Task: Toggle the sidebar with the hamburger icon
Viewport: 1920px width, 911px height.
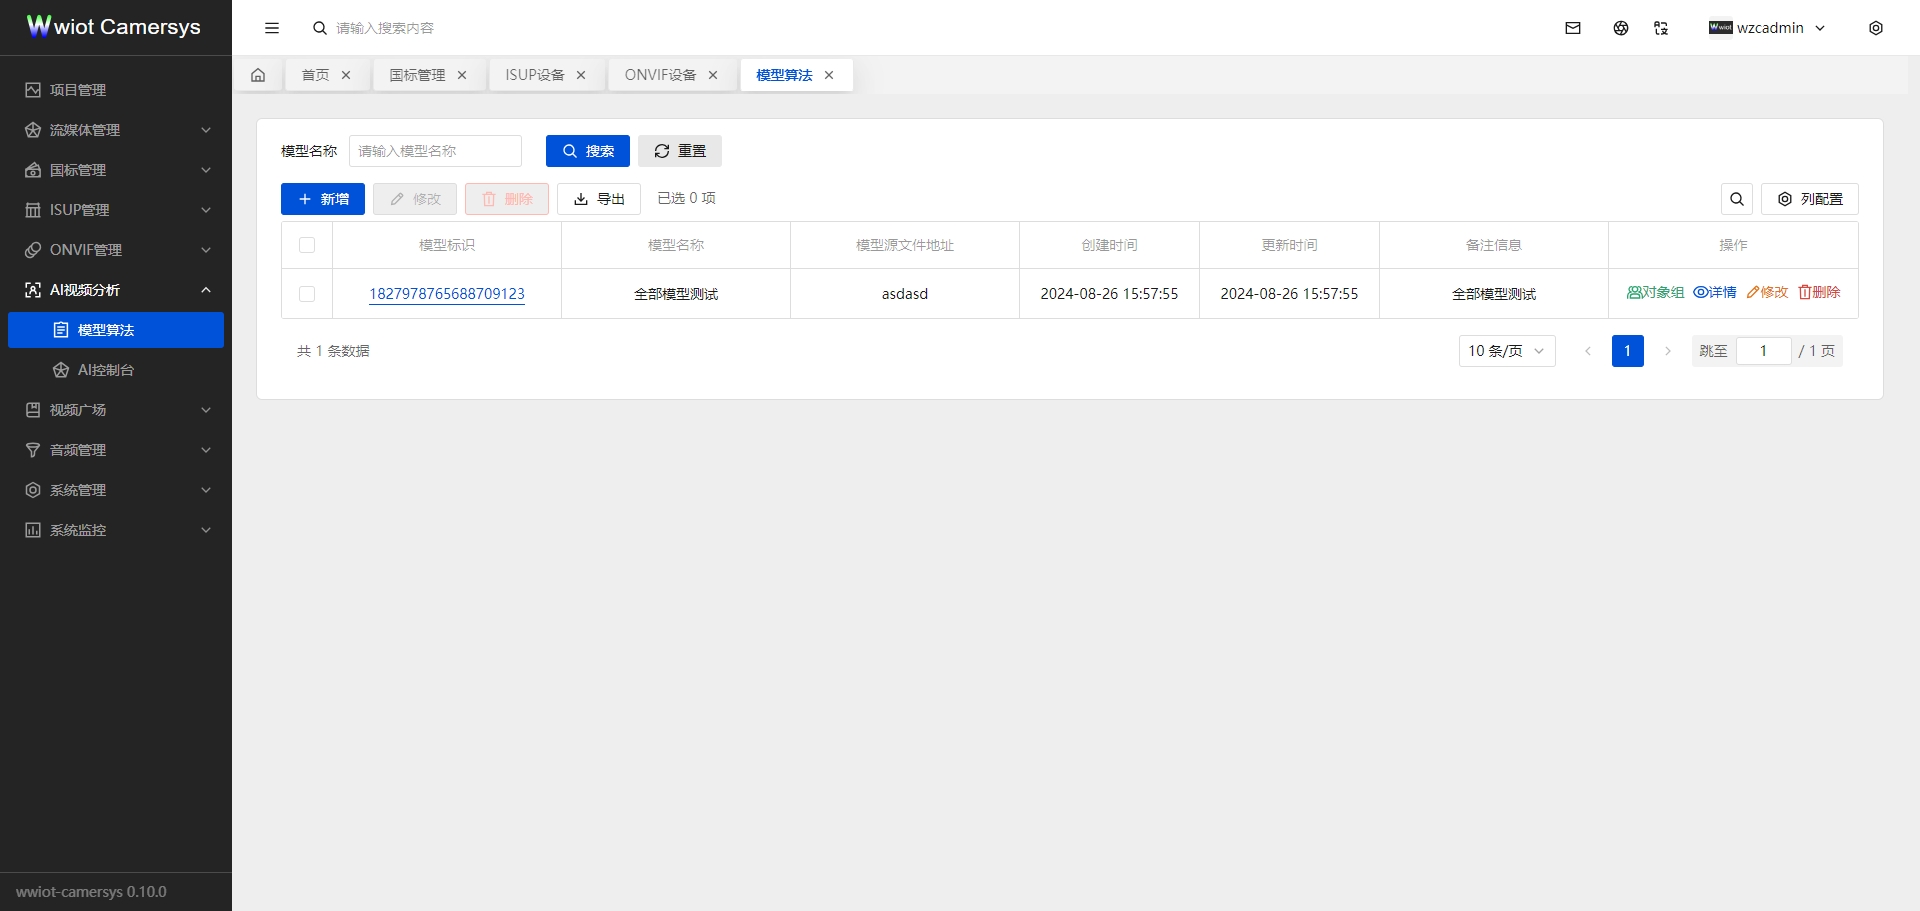Action: (272, 27)
